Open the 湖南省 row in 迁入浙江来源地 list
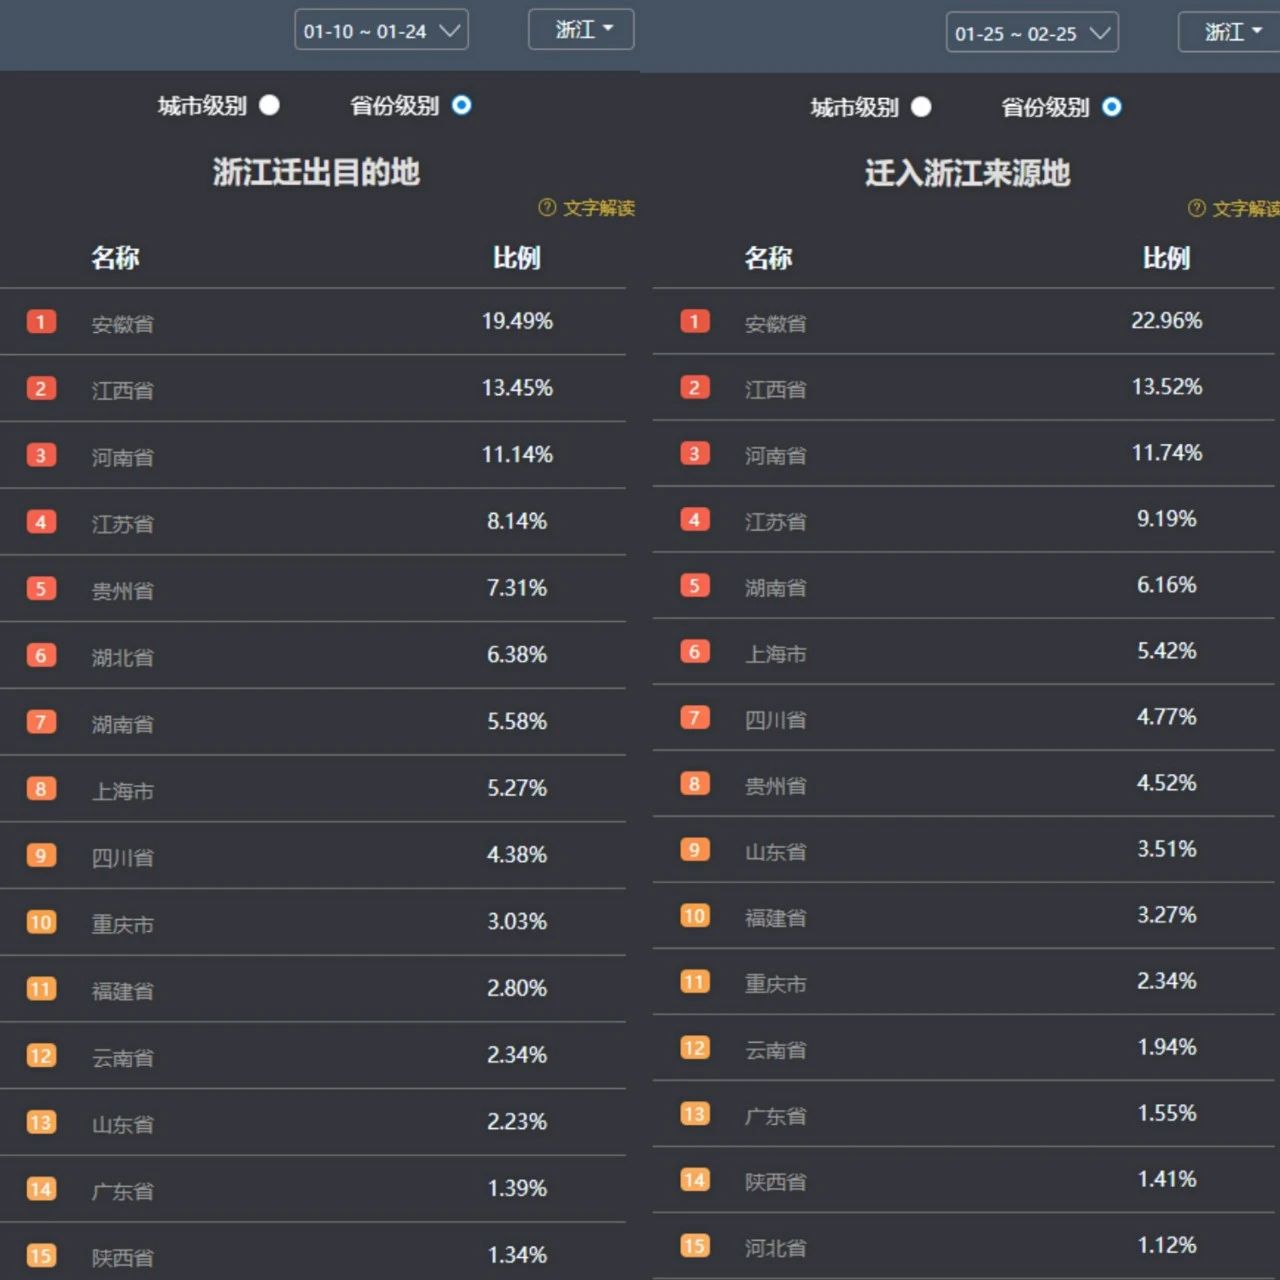Image resolution: width=1280 pixels, height=1280 pixels. [x=966, y=586]
